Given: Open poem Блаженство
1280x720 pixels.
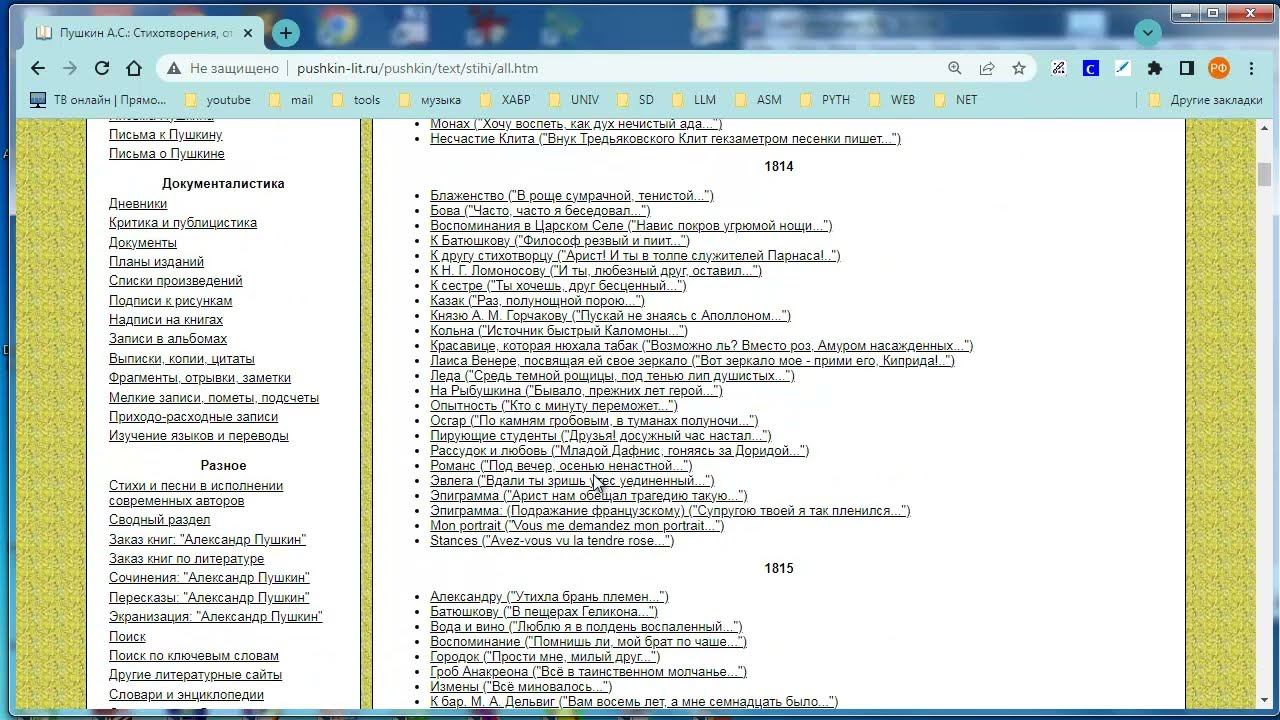Looking at the screenshot, I should pyautogui.click(x=572, y=196).
